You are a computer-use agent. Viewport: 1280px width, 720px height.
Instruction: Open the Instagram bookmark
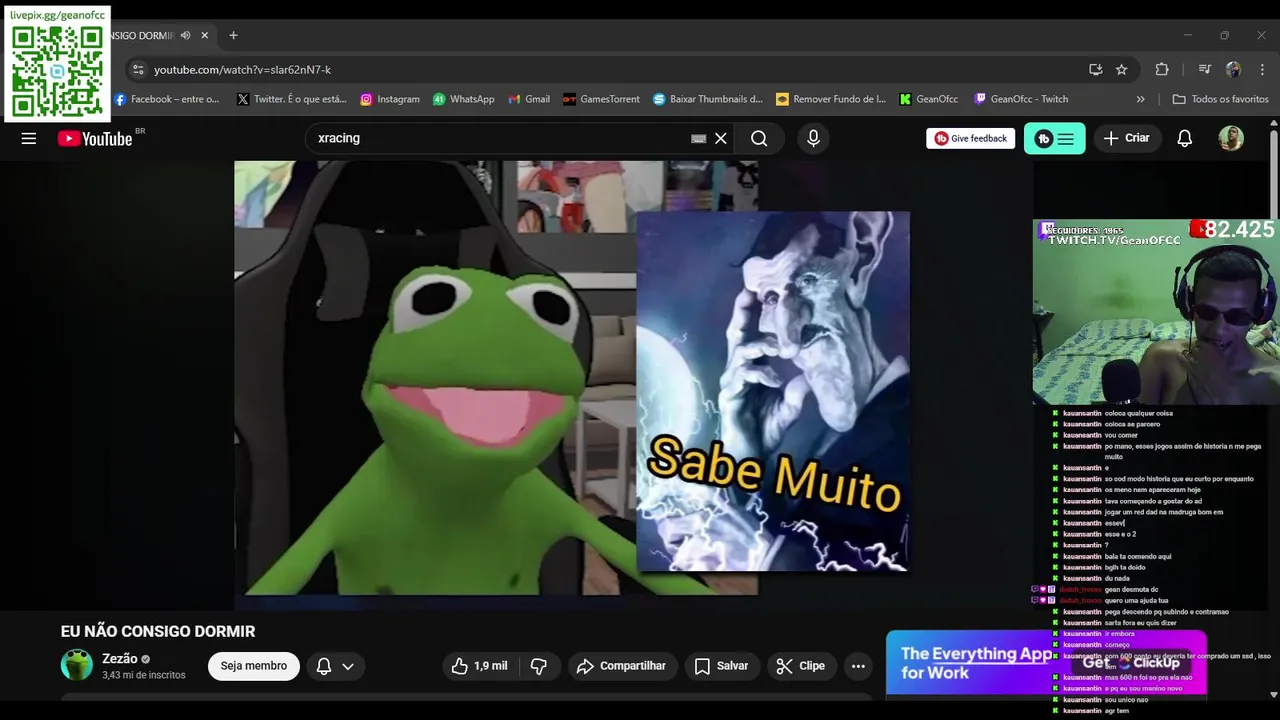390,99
